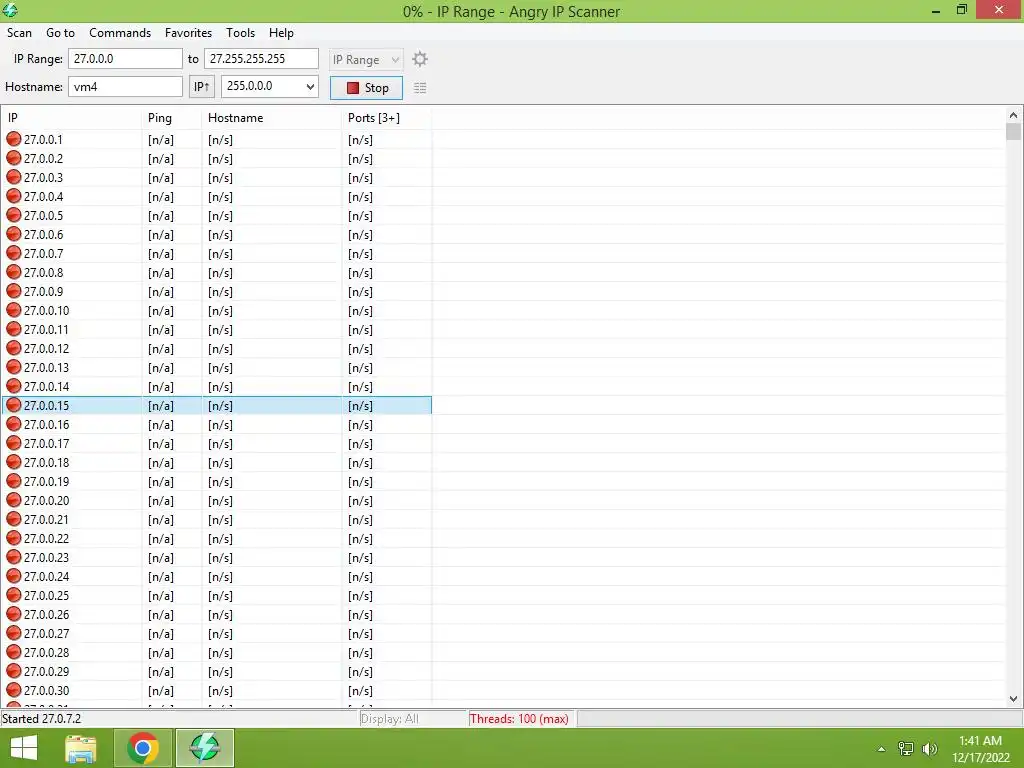1024x768 pixels.
Task: Open the Help menu
Action: click(x=281, y=33)
